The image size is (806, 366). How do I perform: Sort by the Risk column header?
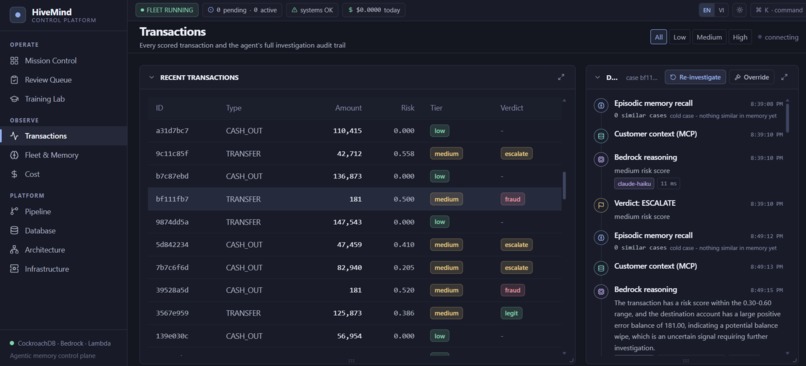click(408, 108)
